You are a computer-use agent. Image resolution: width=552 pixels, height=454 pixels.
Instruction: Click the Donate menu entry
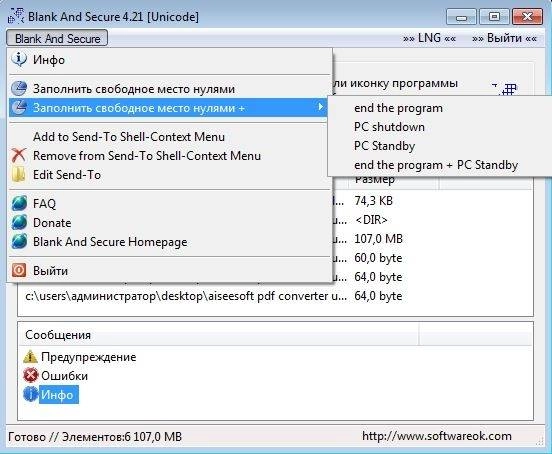pos(170,222)
